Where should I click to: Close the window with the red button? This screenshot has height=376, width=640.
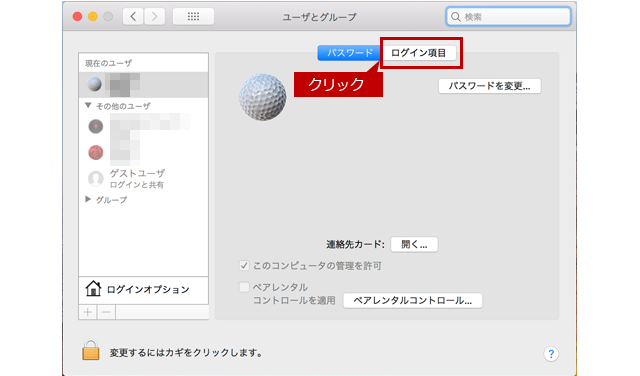(77, 16)
